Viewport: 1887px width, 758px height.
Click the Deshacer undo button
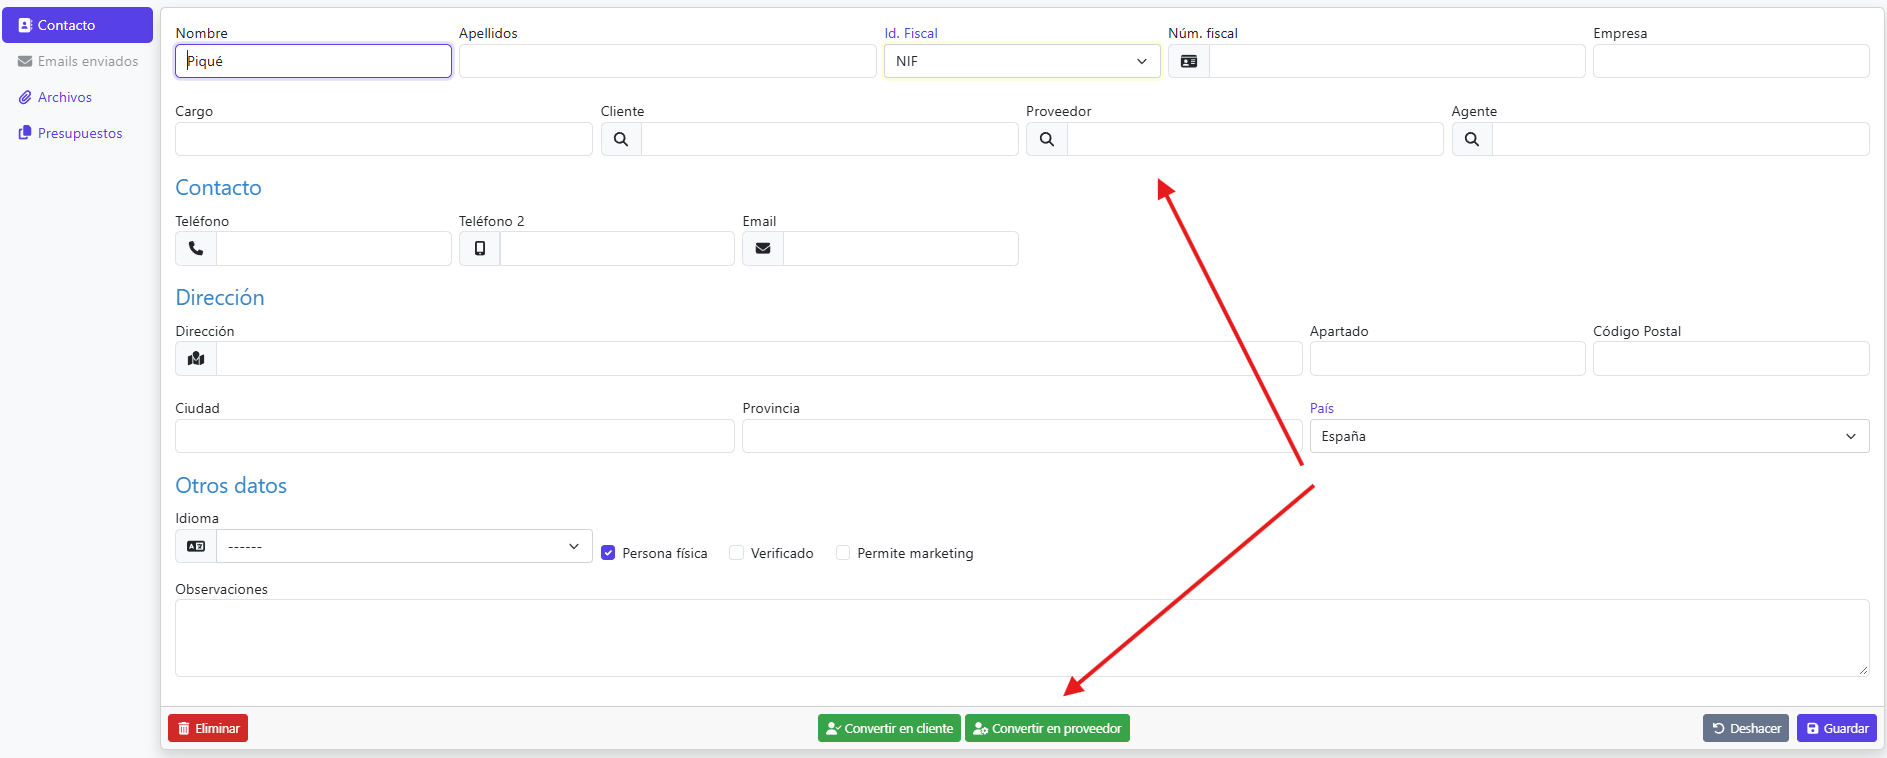(1746, 728)
